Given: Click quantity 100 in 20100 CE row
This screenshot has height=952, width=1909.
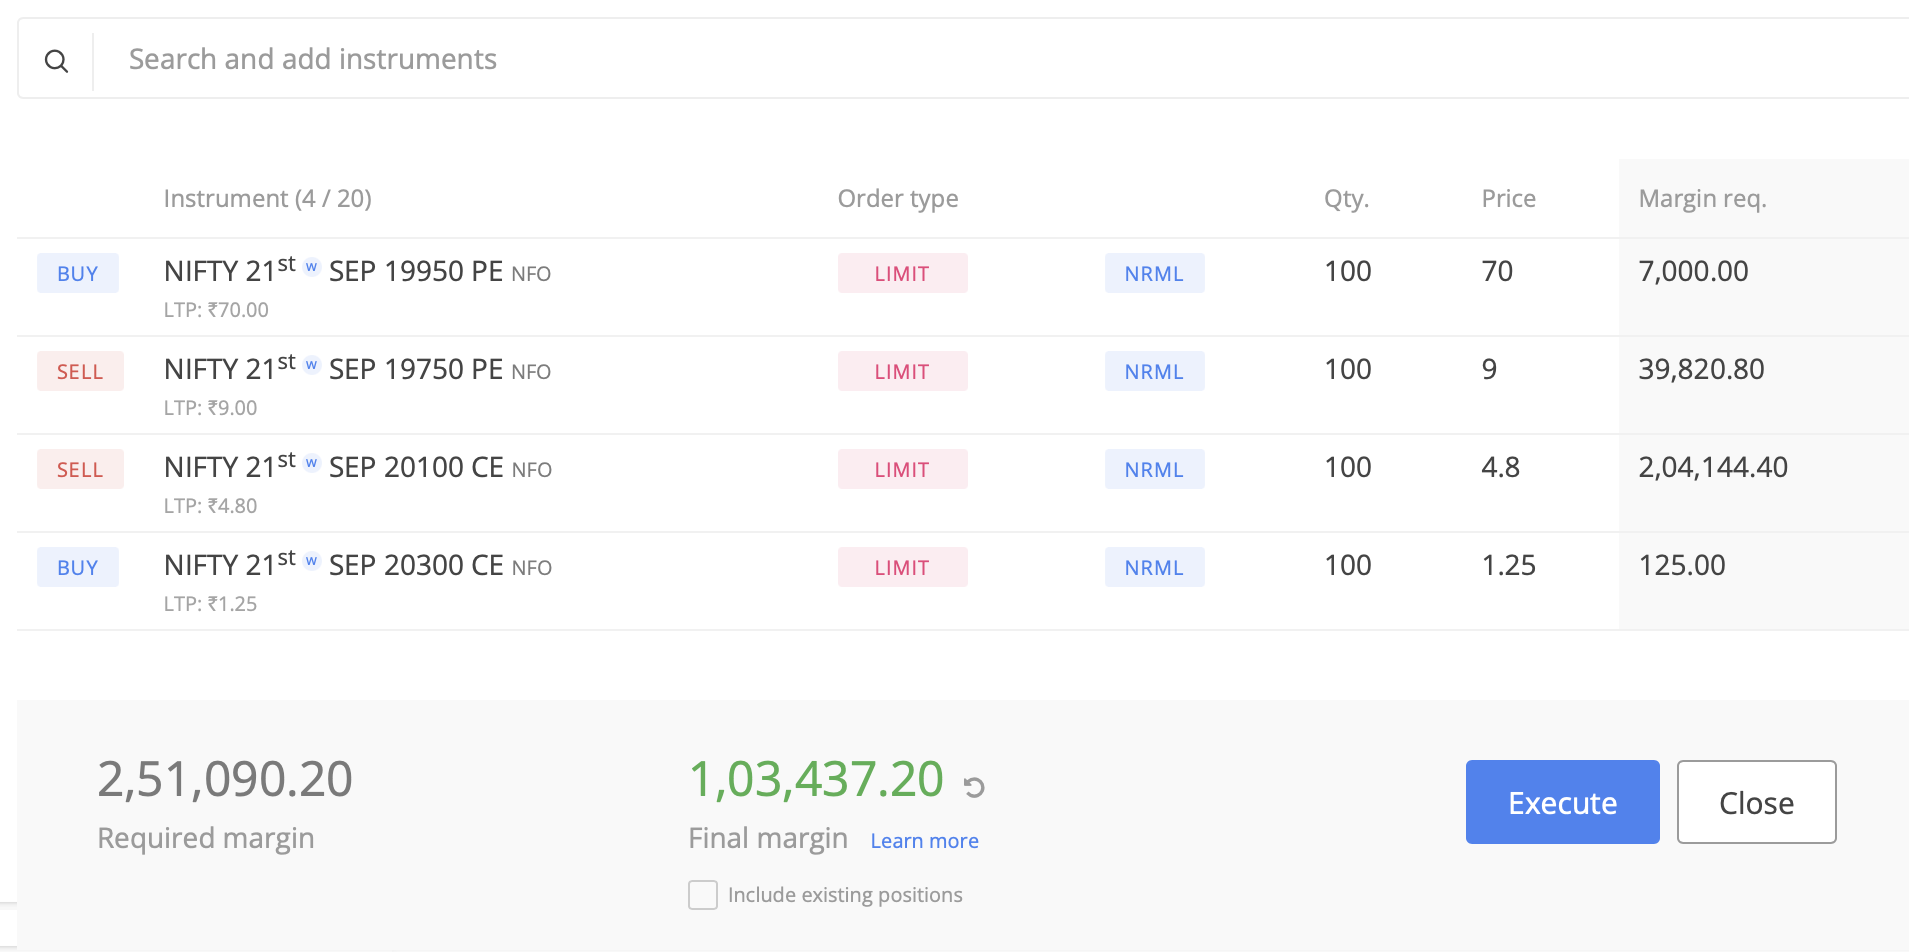Looking at the screenshot, I should pyautogui.click(x=1347, y=467).
